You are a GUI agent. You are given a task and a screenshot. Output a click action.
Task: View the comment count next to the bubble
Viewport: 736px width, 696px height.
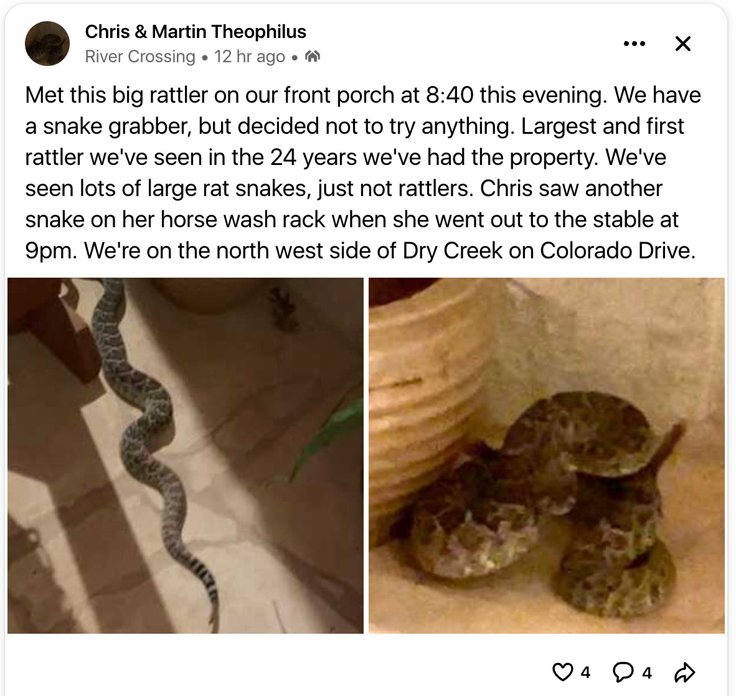pos(647,673)
